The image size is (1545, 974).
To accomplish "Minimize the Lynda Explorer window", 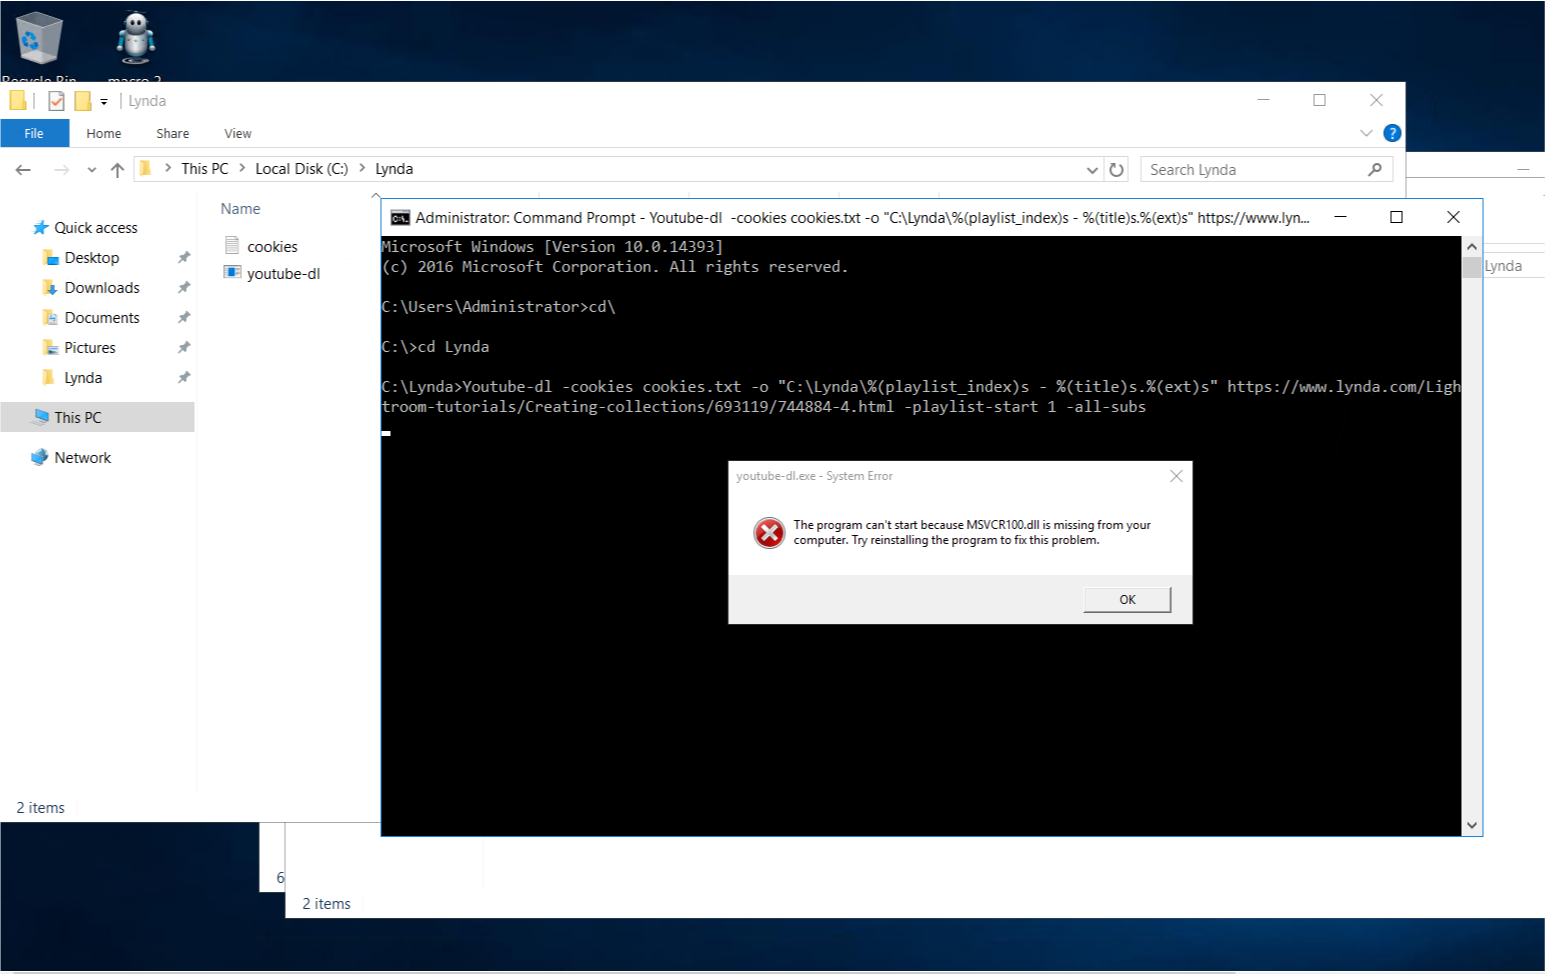I will 1264,100.
